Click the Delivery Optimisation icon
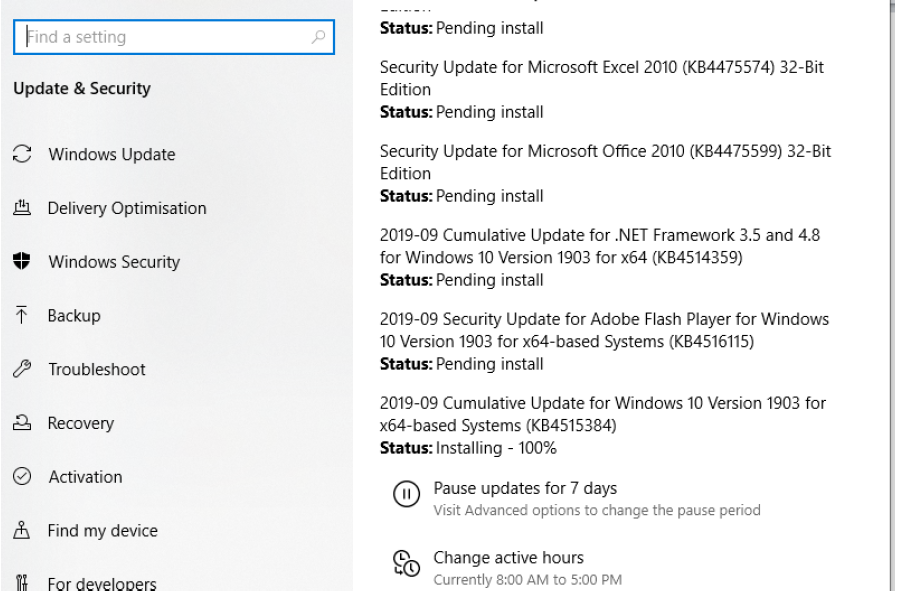This screenshot has width=897, height=592. pyautogui.click(x=22, y=208)
